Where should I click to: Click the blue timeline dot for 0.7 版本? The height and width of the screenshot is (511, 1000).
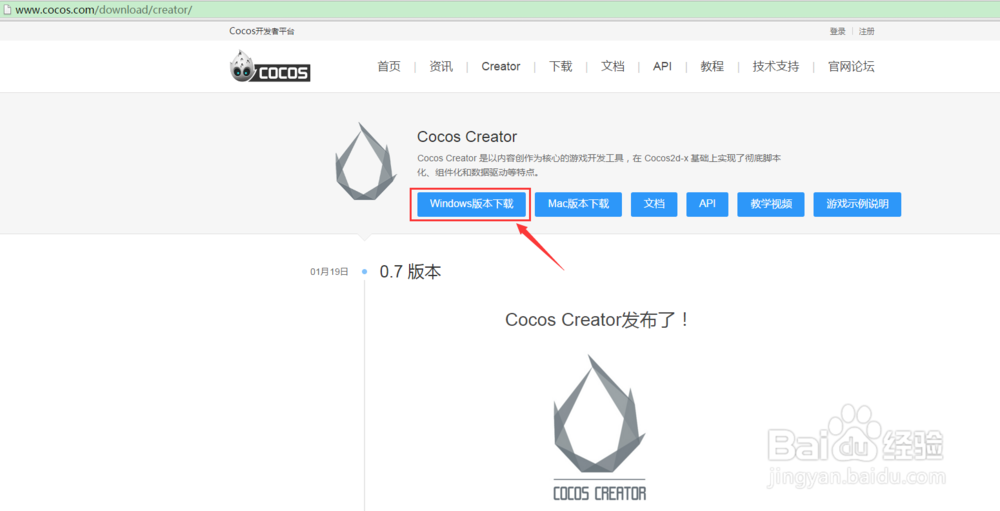(x=365, y=272)
